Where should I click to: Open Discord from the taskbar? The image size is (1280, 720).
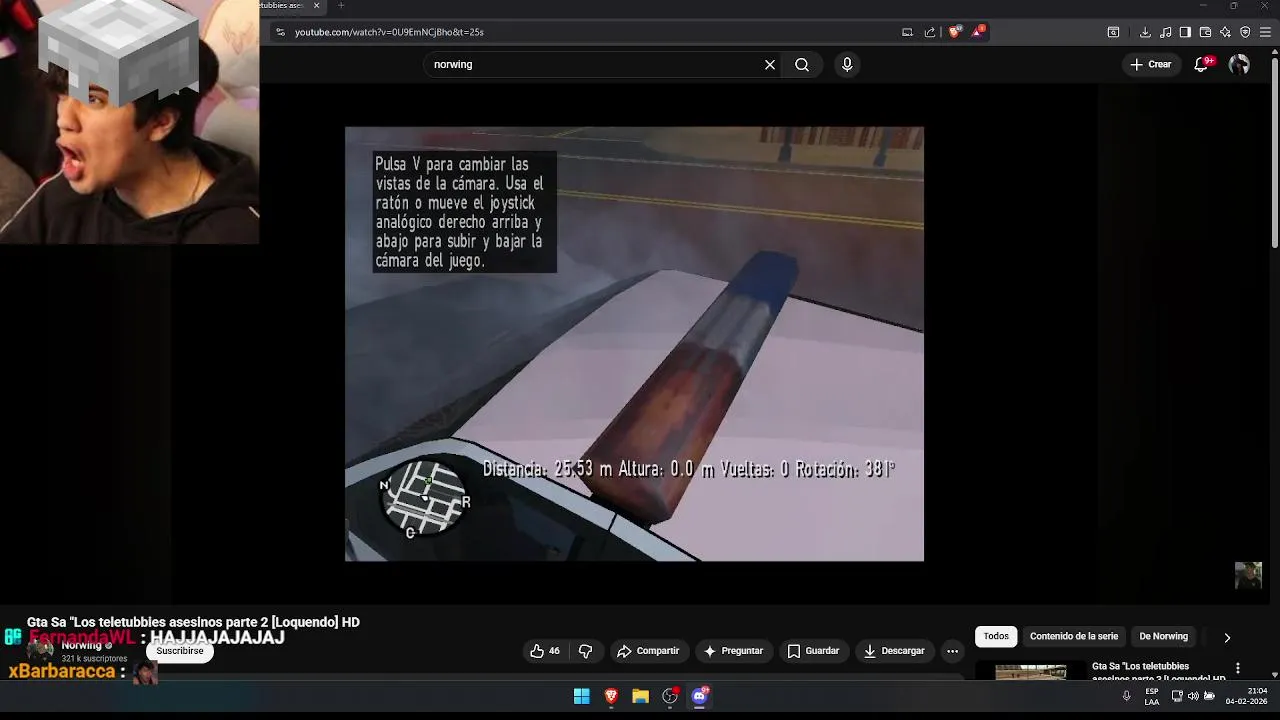700,696
